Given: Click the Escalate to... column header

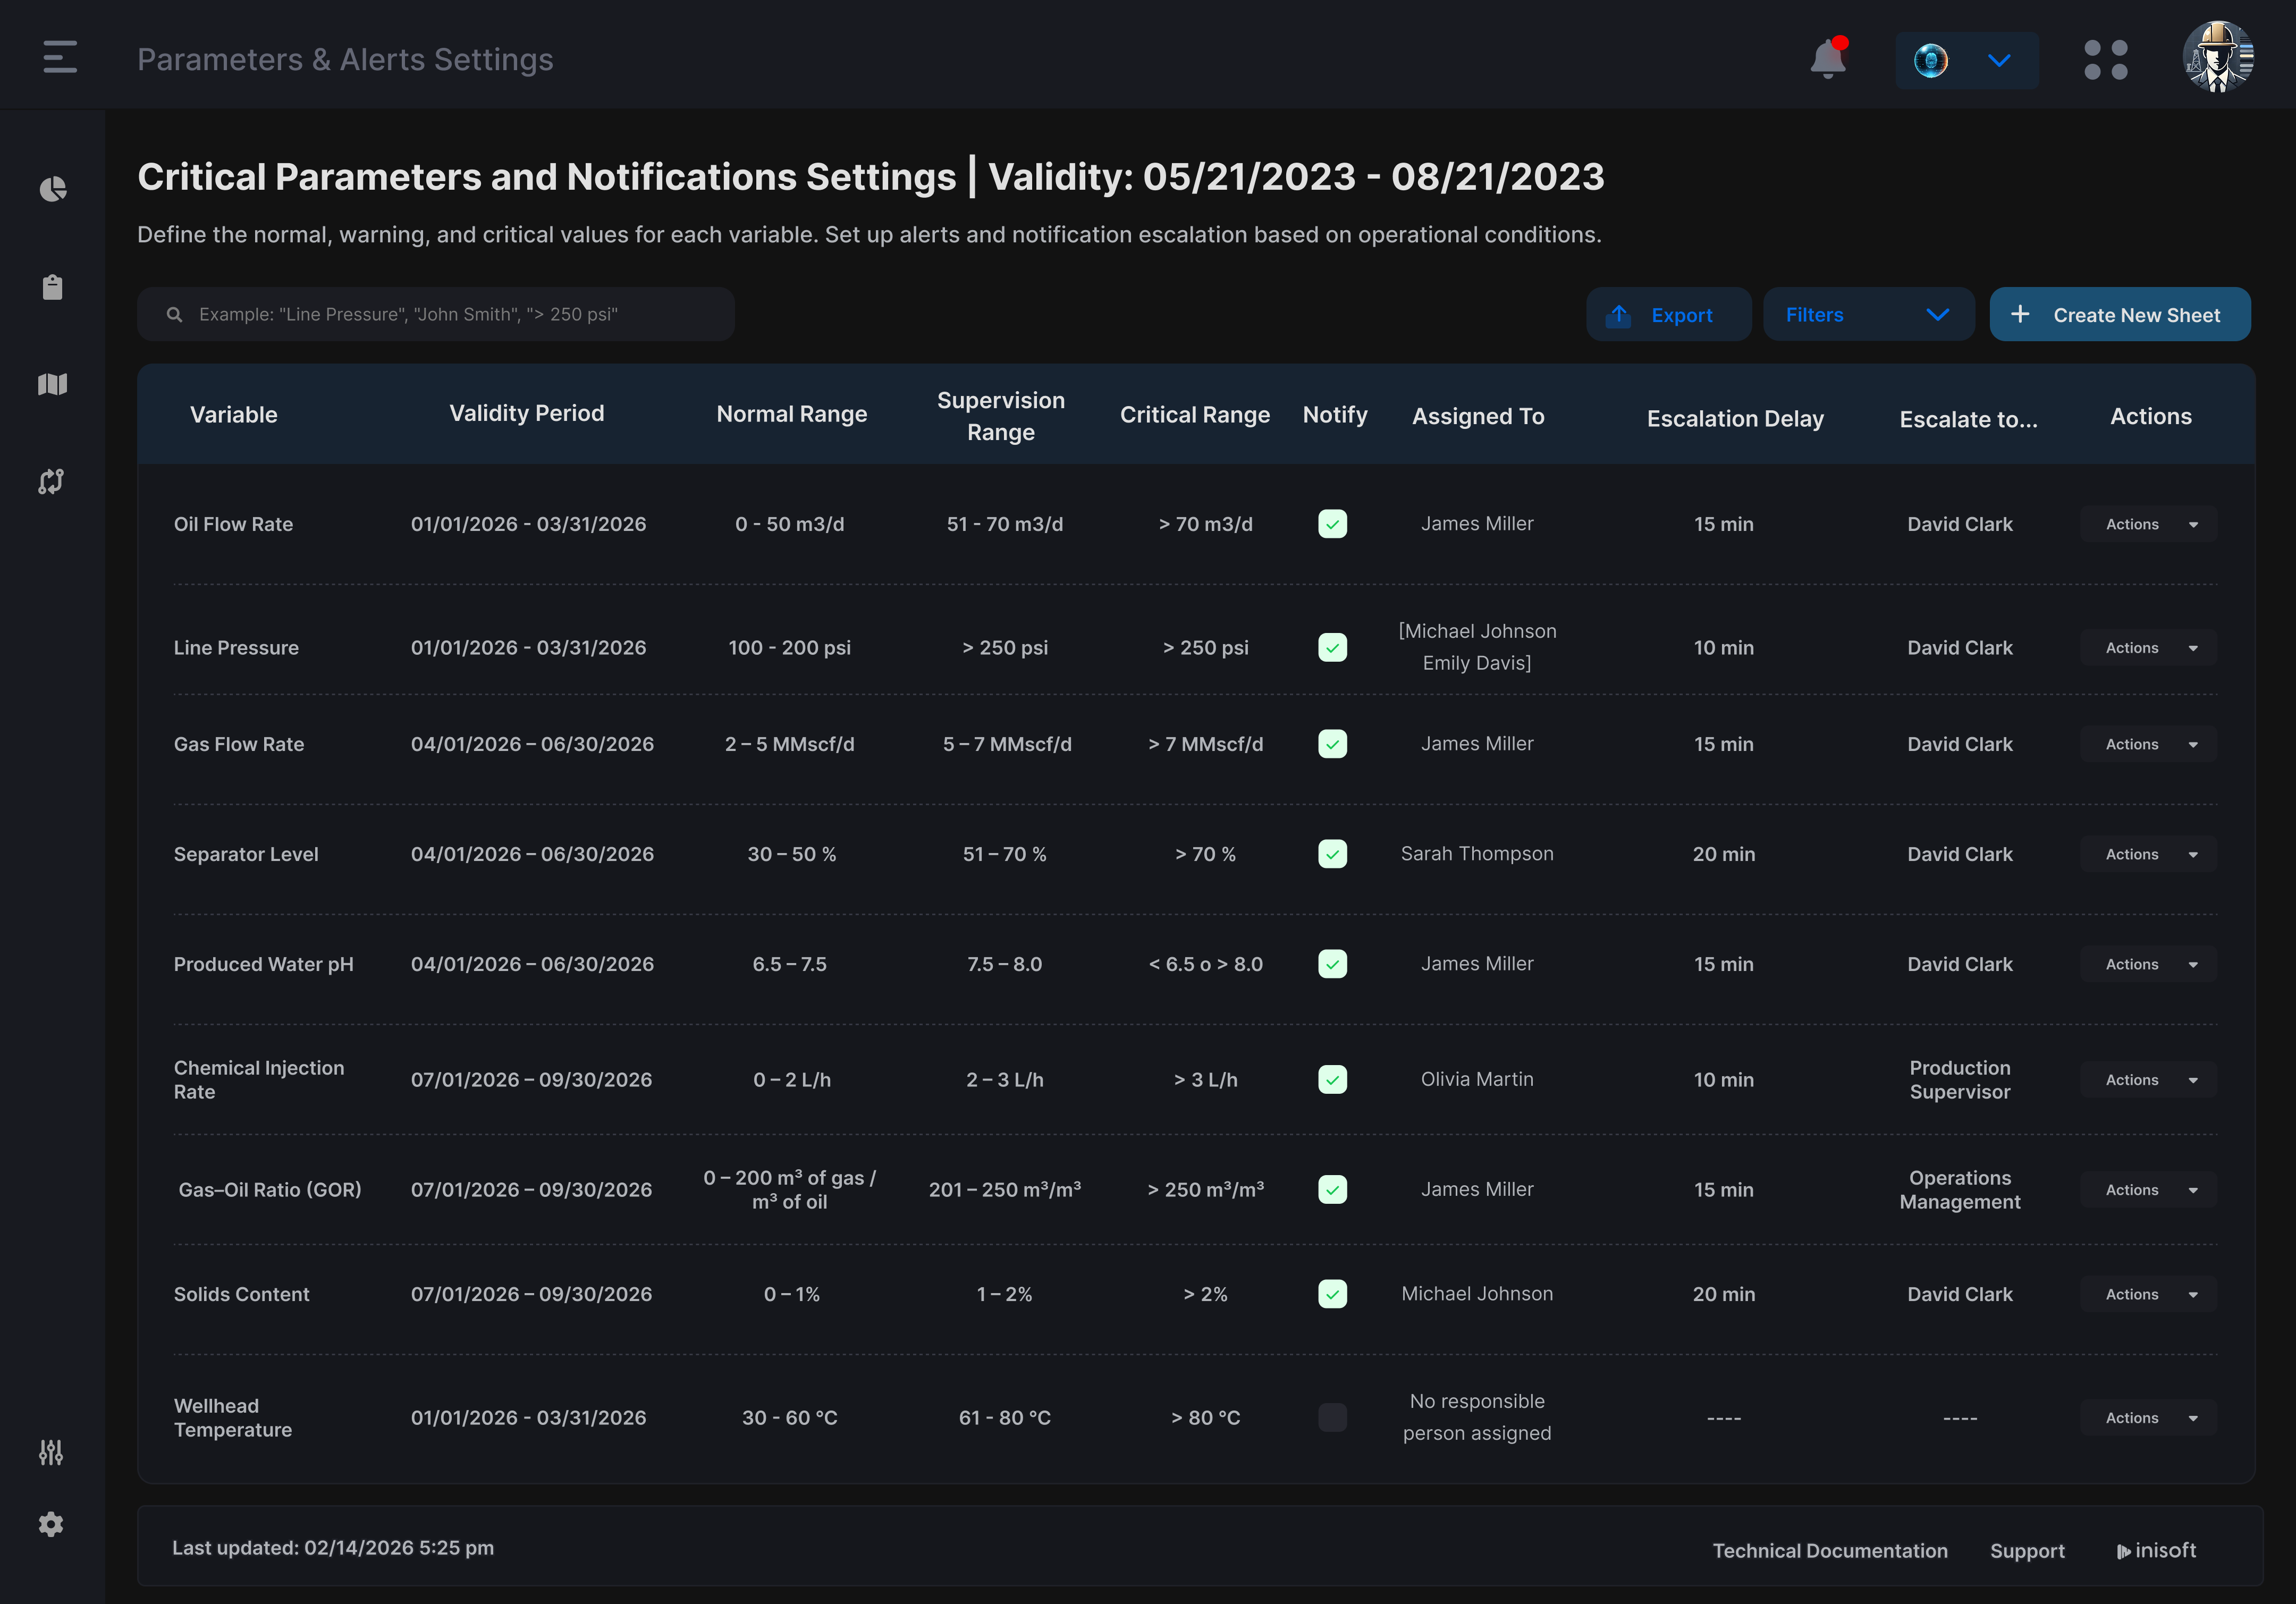Looking at the screenshot, I should (x=1968, y=419).
